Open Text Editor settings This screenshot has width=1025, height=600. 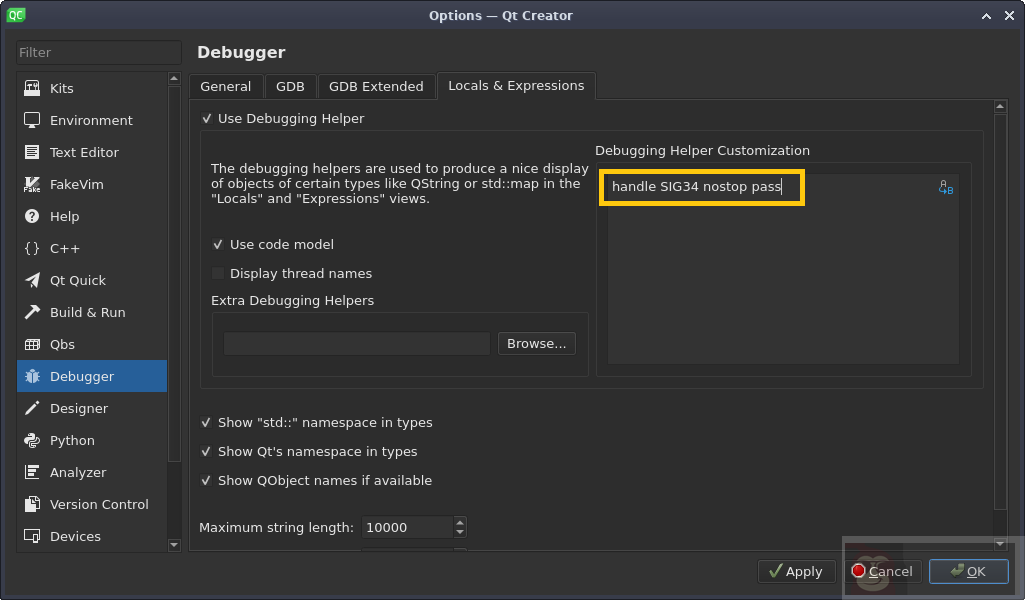tap(83, 152)
